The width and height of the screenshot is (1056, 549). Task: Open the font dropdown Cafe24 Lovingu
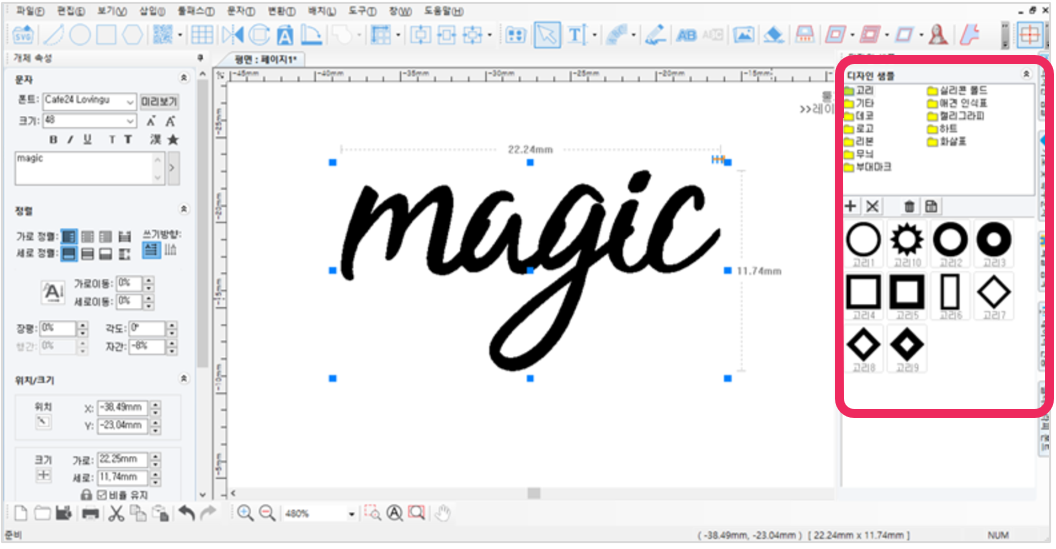(x=130, y=101)
